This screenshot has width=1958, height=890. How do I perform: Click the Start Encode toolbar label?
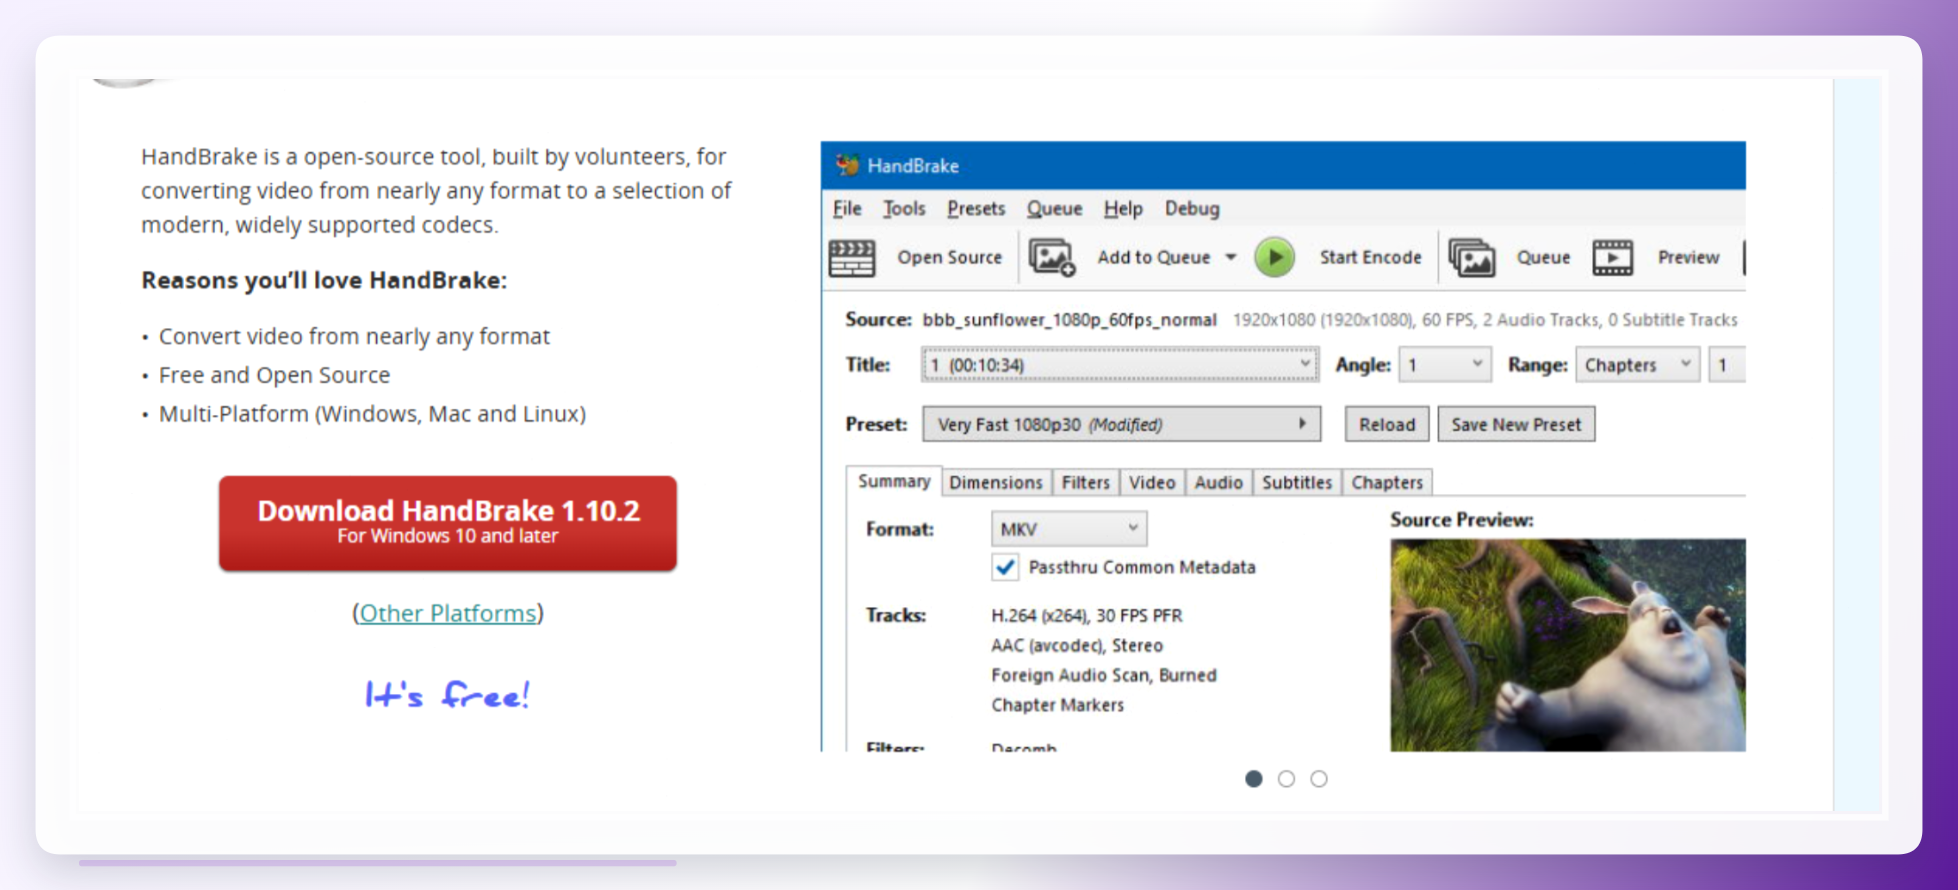(x=1370, y=257)
